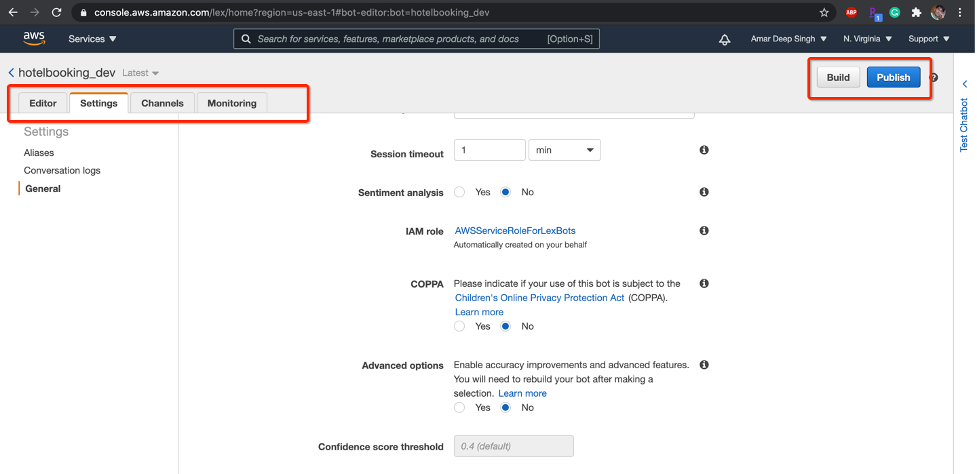Click the browser reload icon
Image resolution: width=977 pixels, height=474 pixels.
56,13
